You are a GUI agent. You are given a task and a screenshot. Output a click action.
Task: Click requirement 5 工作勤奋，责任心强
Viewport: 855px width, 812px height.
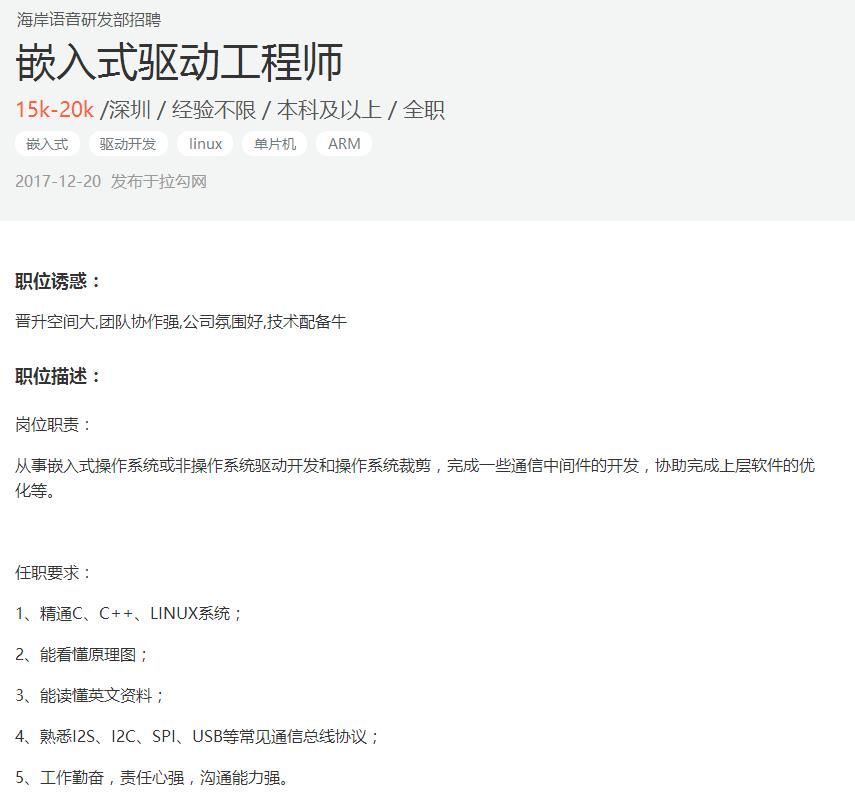[152, 777]
